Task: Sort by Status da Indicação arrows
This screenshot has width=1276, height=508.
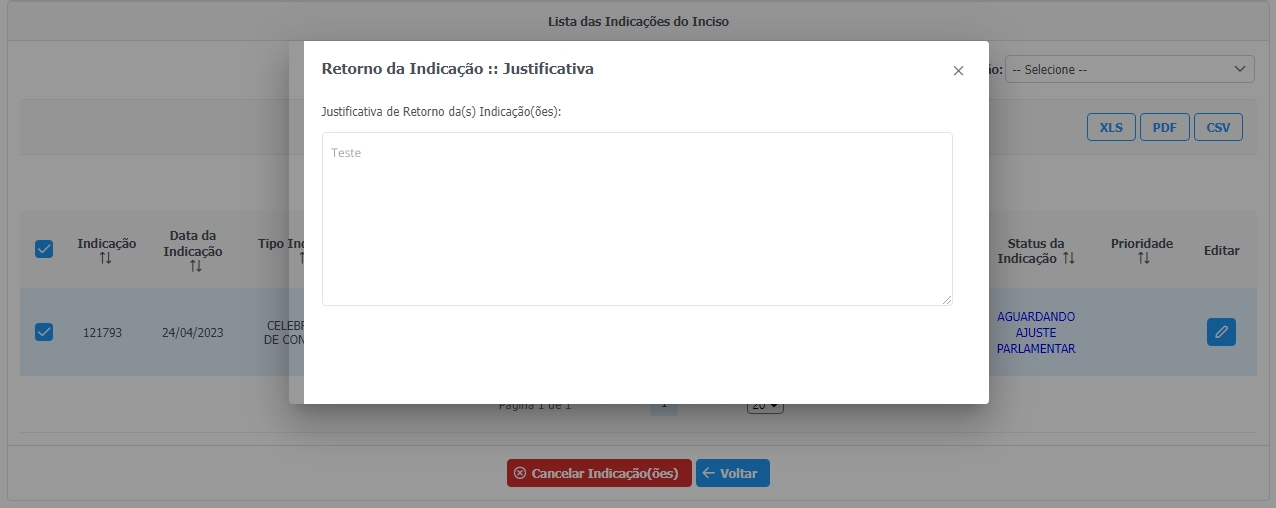Action: coord(1069,259)
